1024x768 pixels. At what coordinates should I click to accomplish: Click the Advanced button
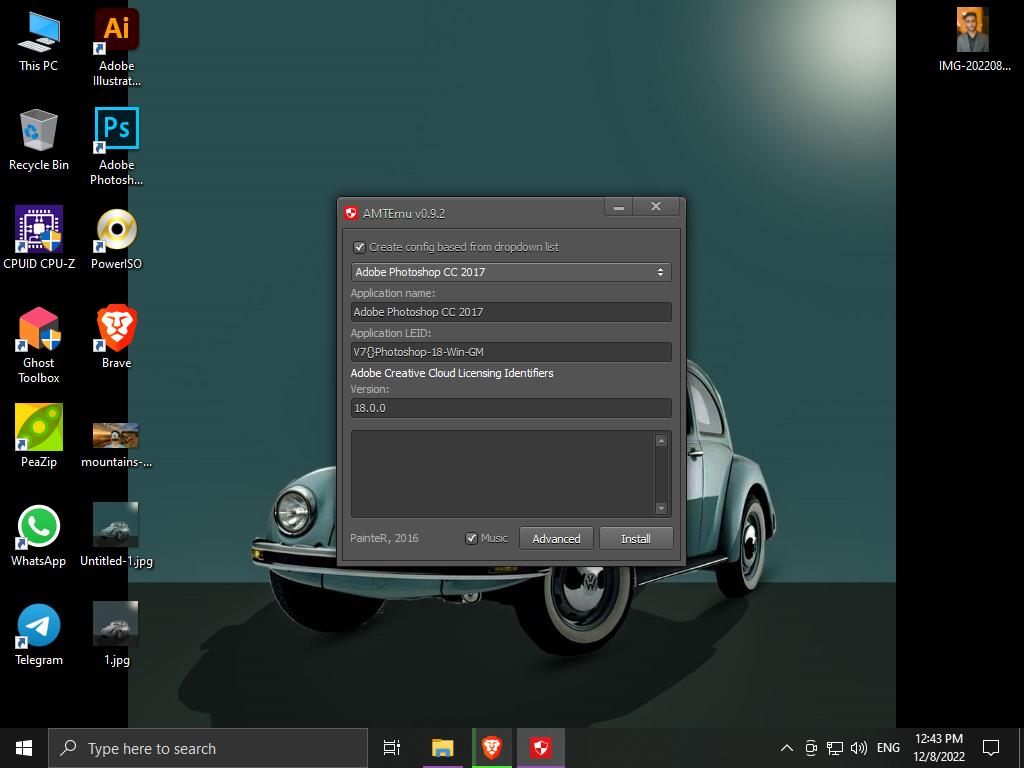(x=556, y=538)
